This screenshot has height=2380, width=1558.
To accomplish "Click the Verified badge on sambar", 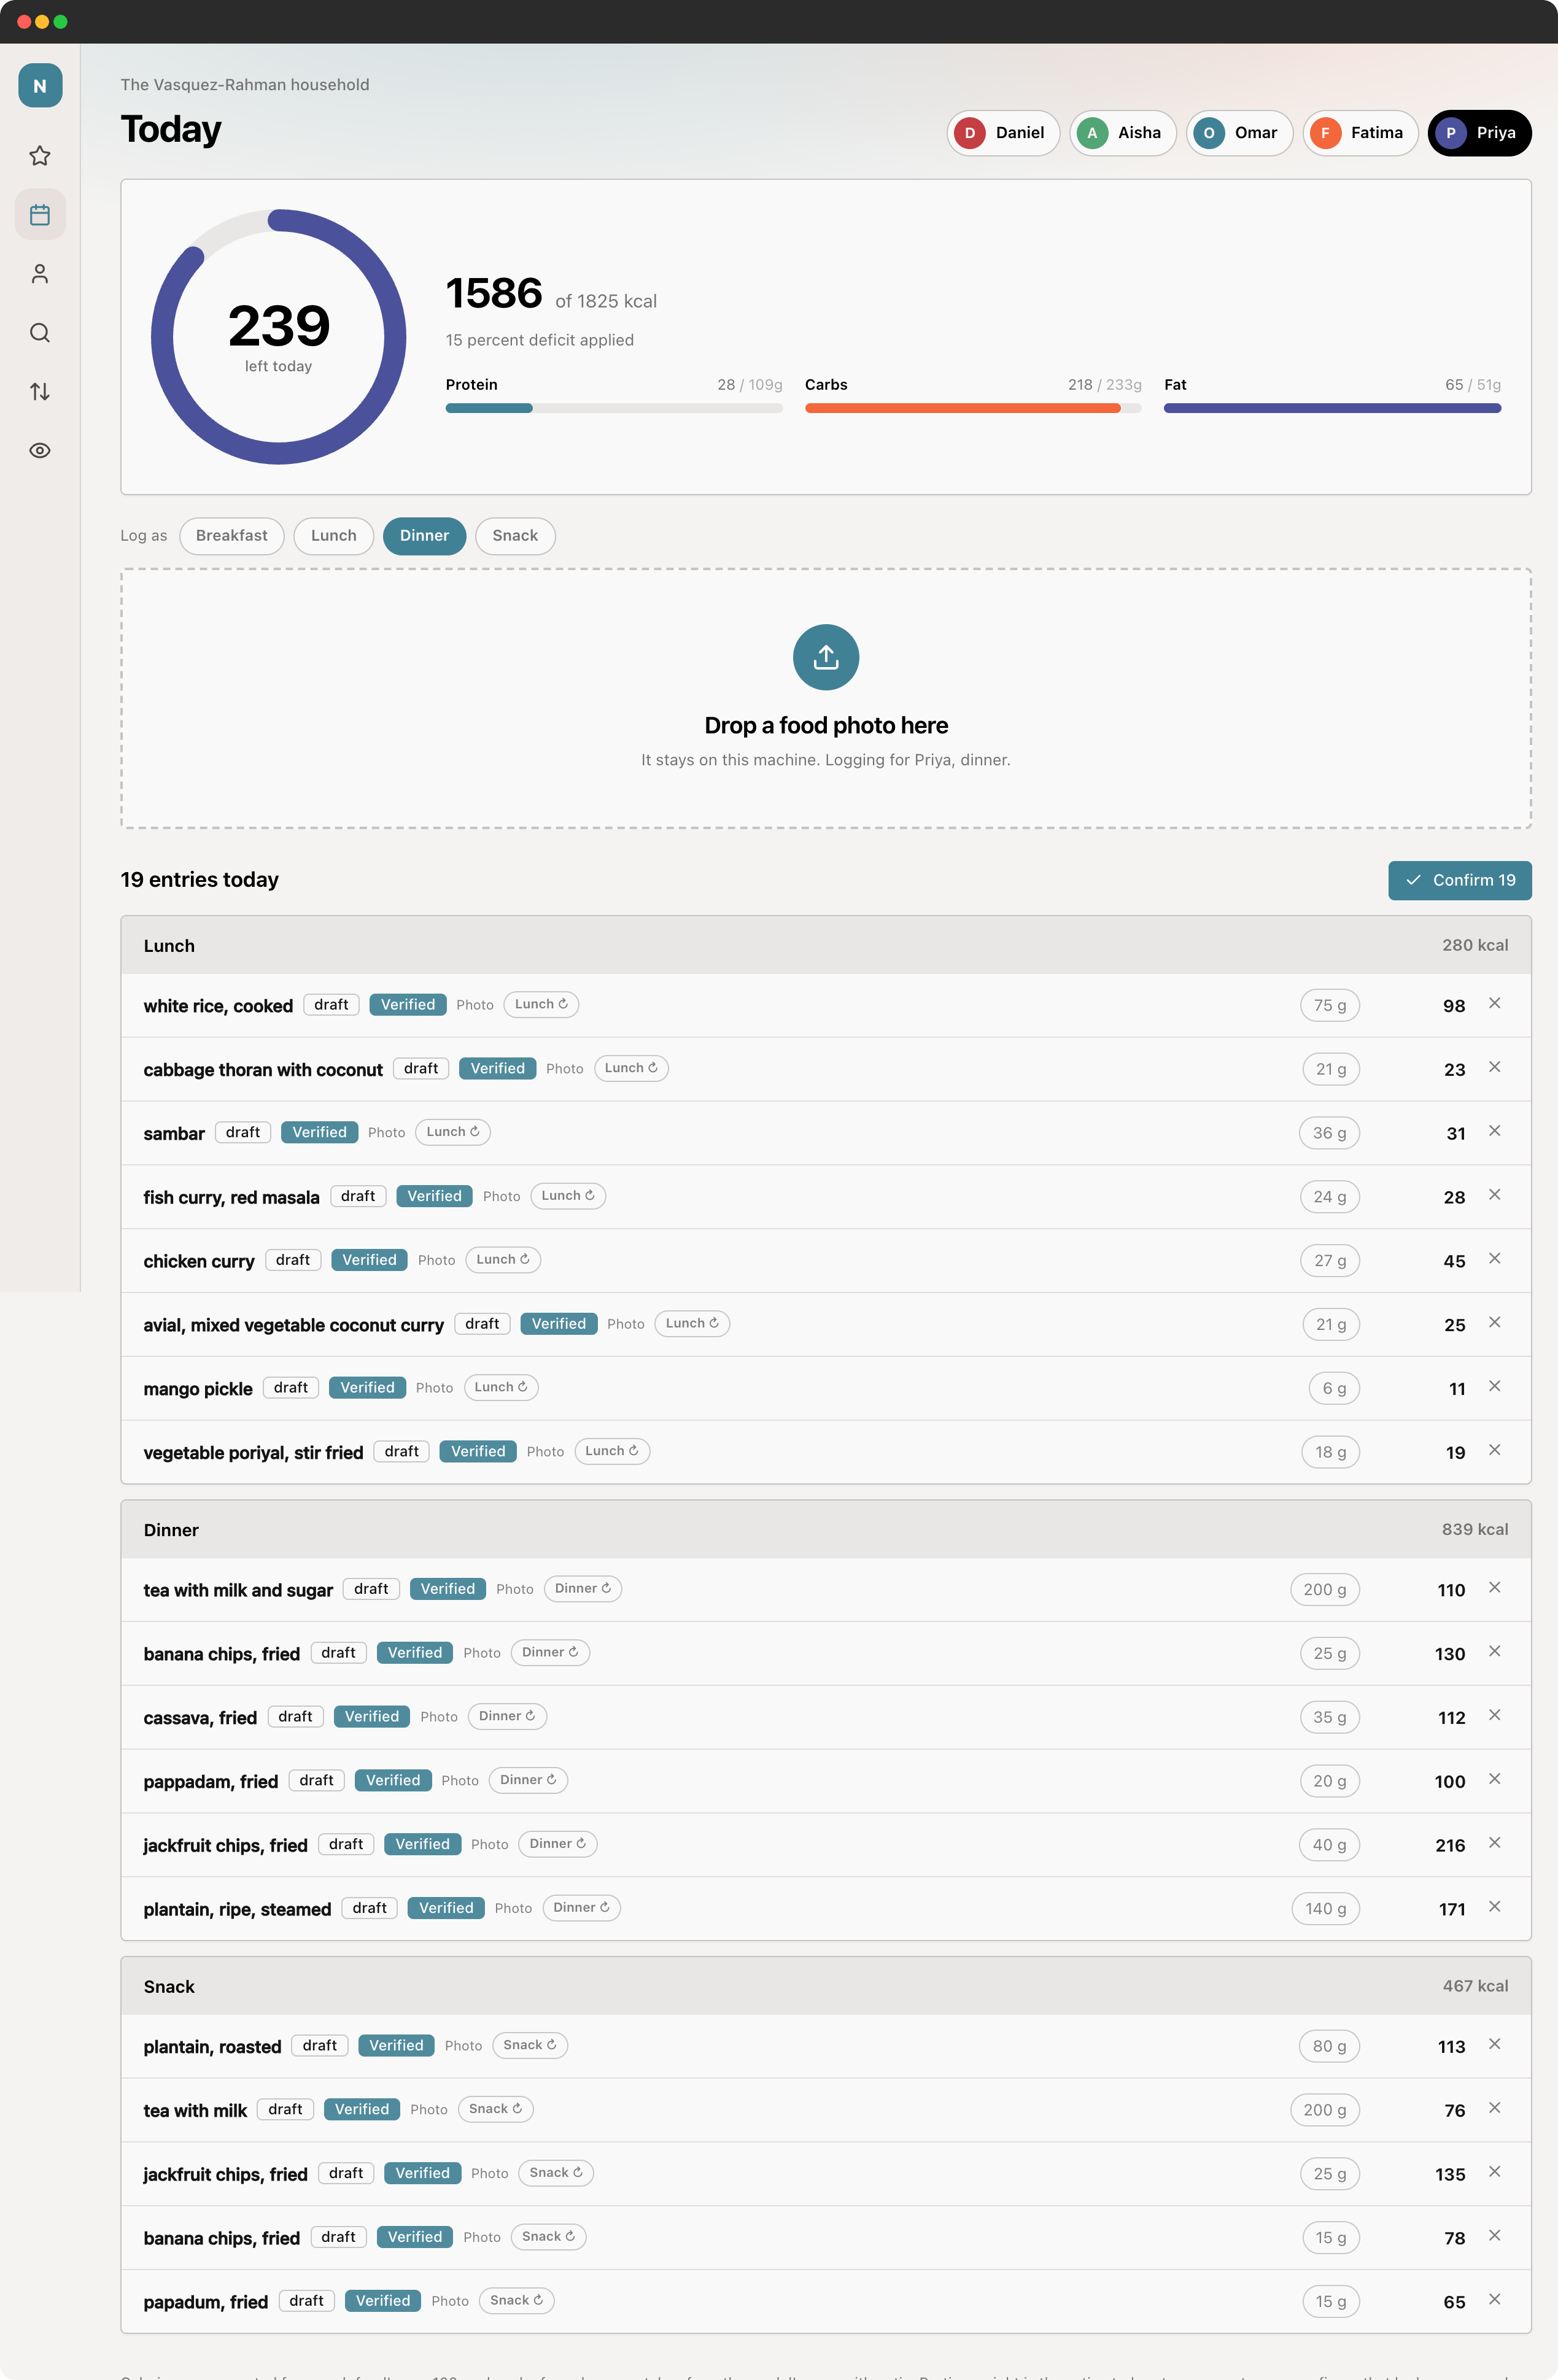I will coord(320,1132).
